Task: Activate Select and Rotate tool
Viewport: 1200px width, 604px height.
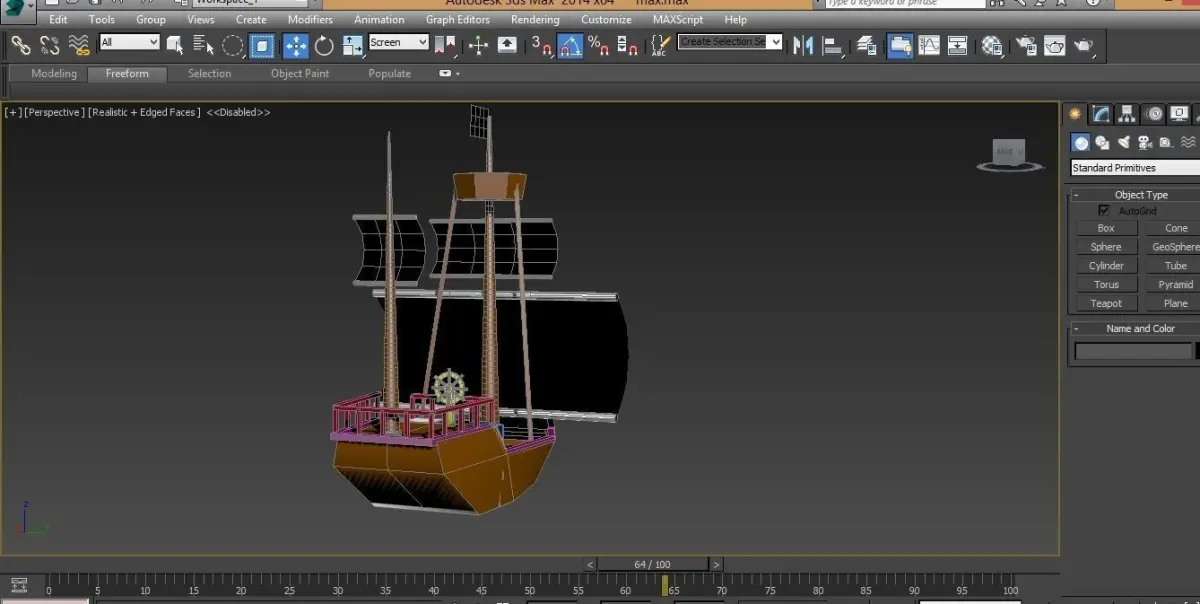Action: click(x=325, y=45)
